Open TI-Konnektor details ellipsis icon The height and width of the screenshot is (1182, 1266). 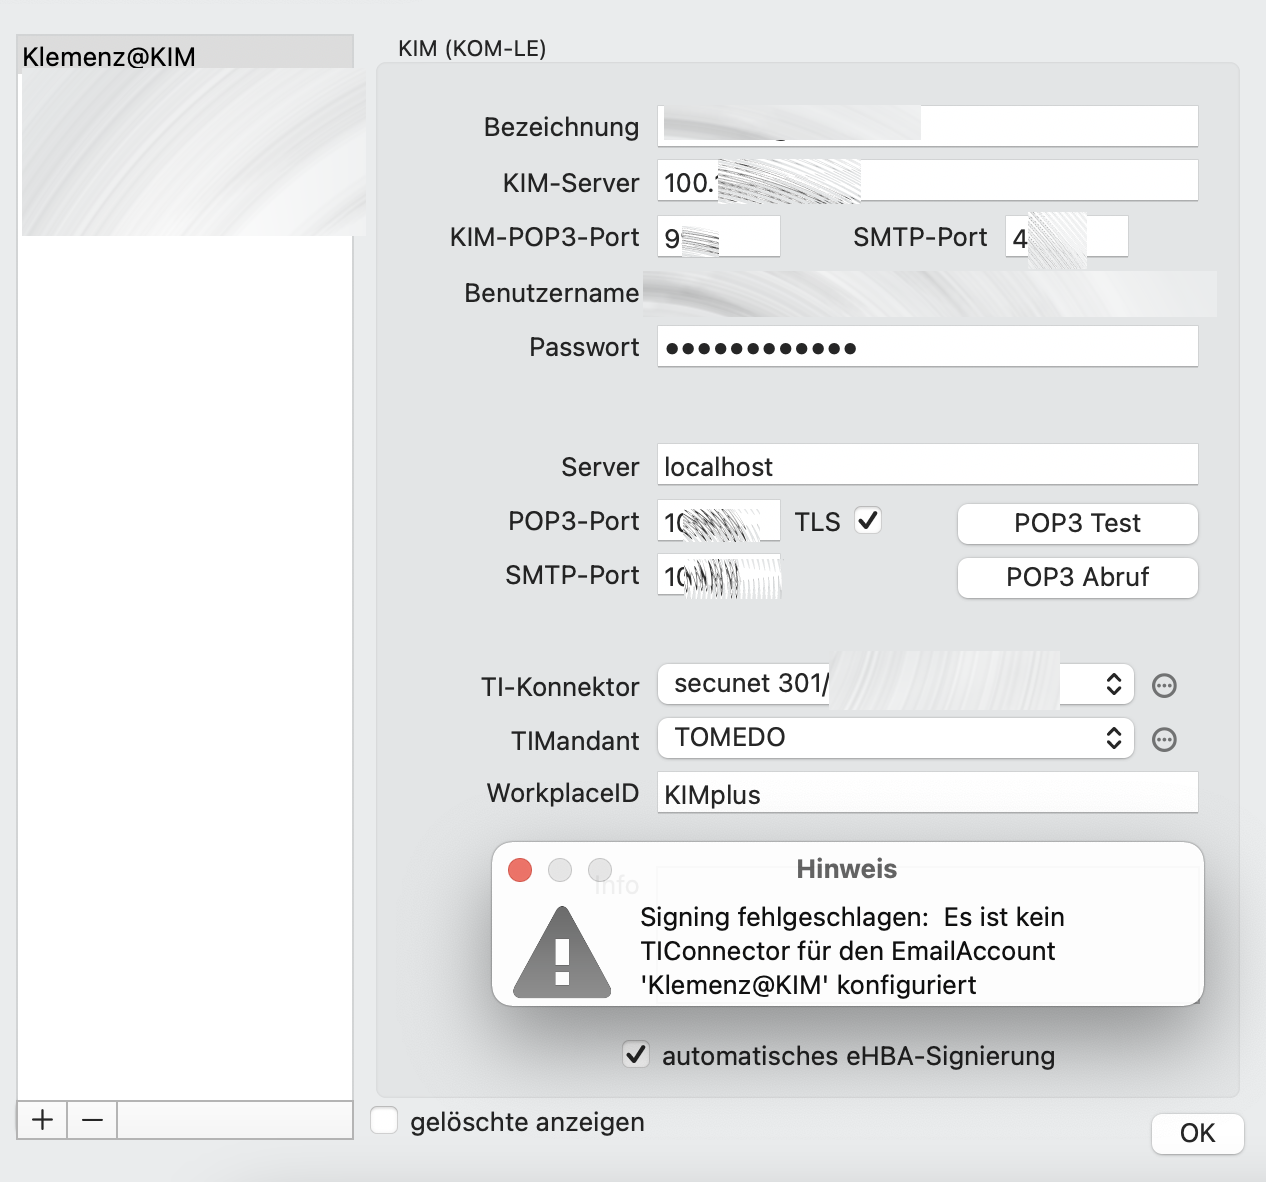click(1164, 685)
